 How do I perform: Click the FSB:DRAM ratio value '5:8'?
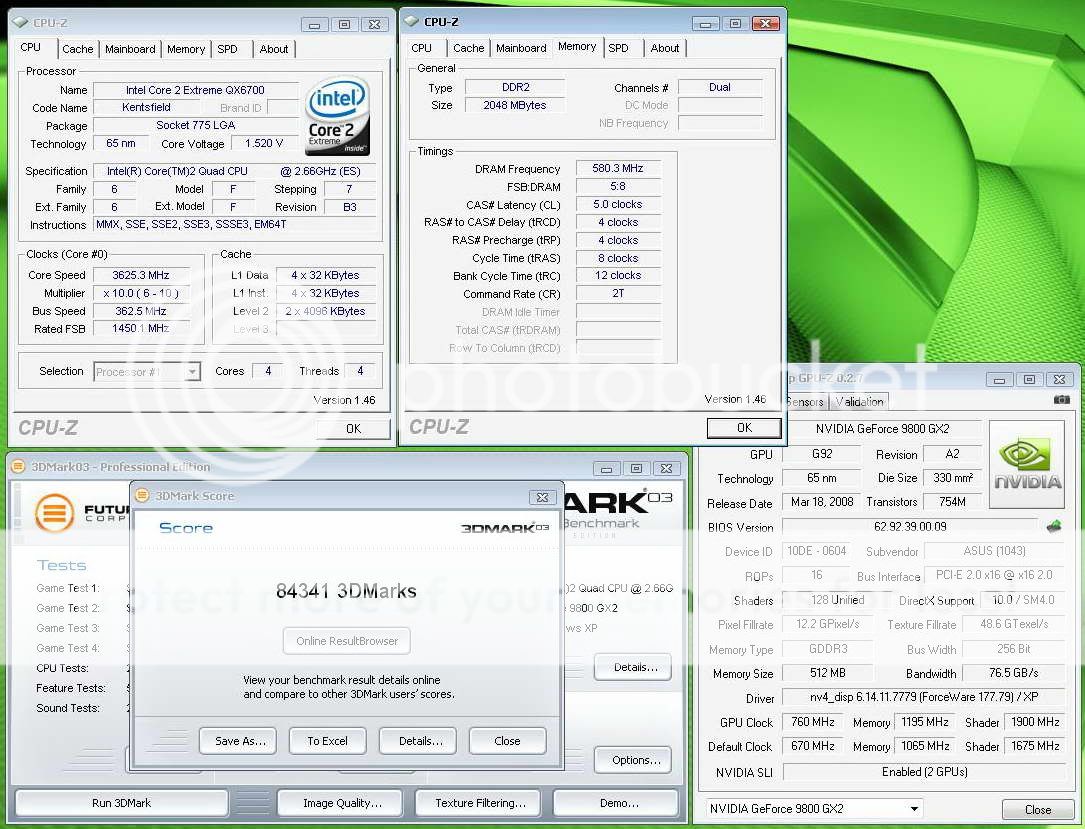[x=618, y=186]
